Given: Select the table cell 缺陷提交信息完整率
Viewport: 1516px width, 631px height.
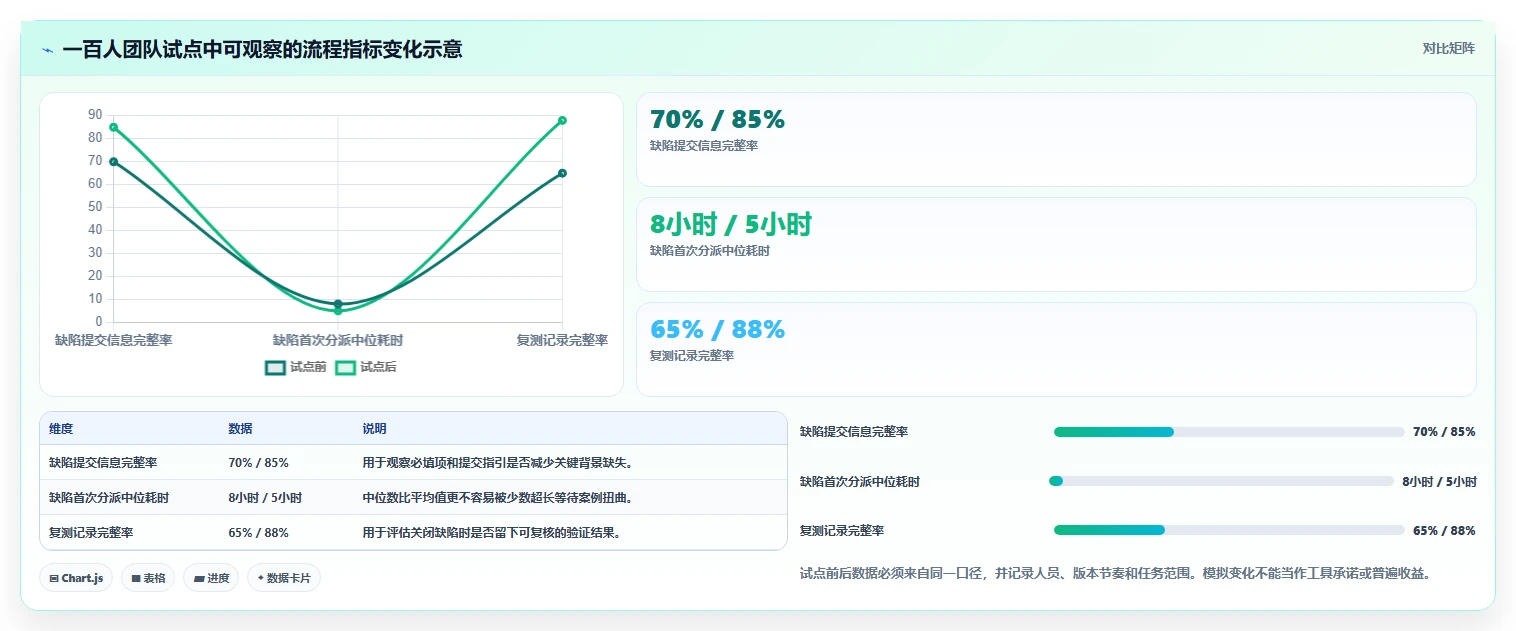Looking at the screenshot, I should (x=103, y=463).
